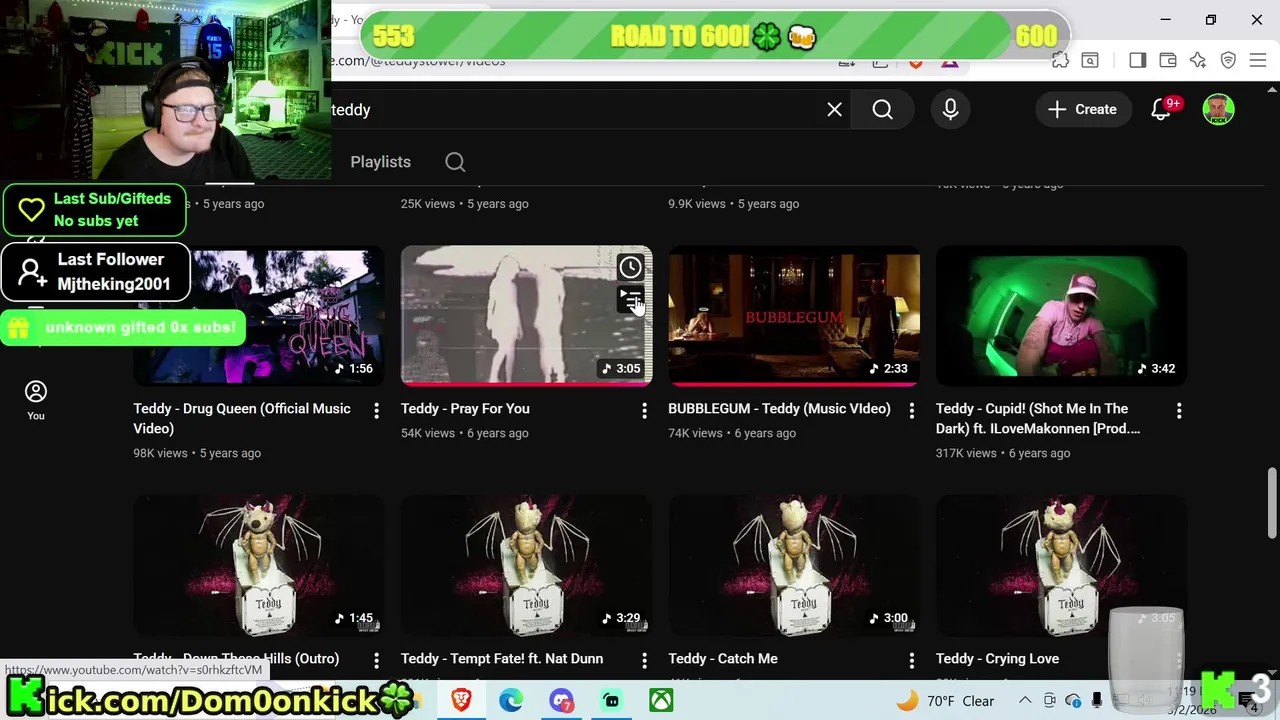Open the BUBBLEGUM video thumbnail
The height and width of the screenshot is (720, 1280).
click(794, 315)
